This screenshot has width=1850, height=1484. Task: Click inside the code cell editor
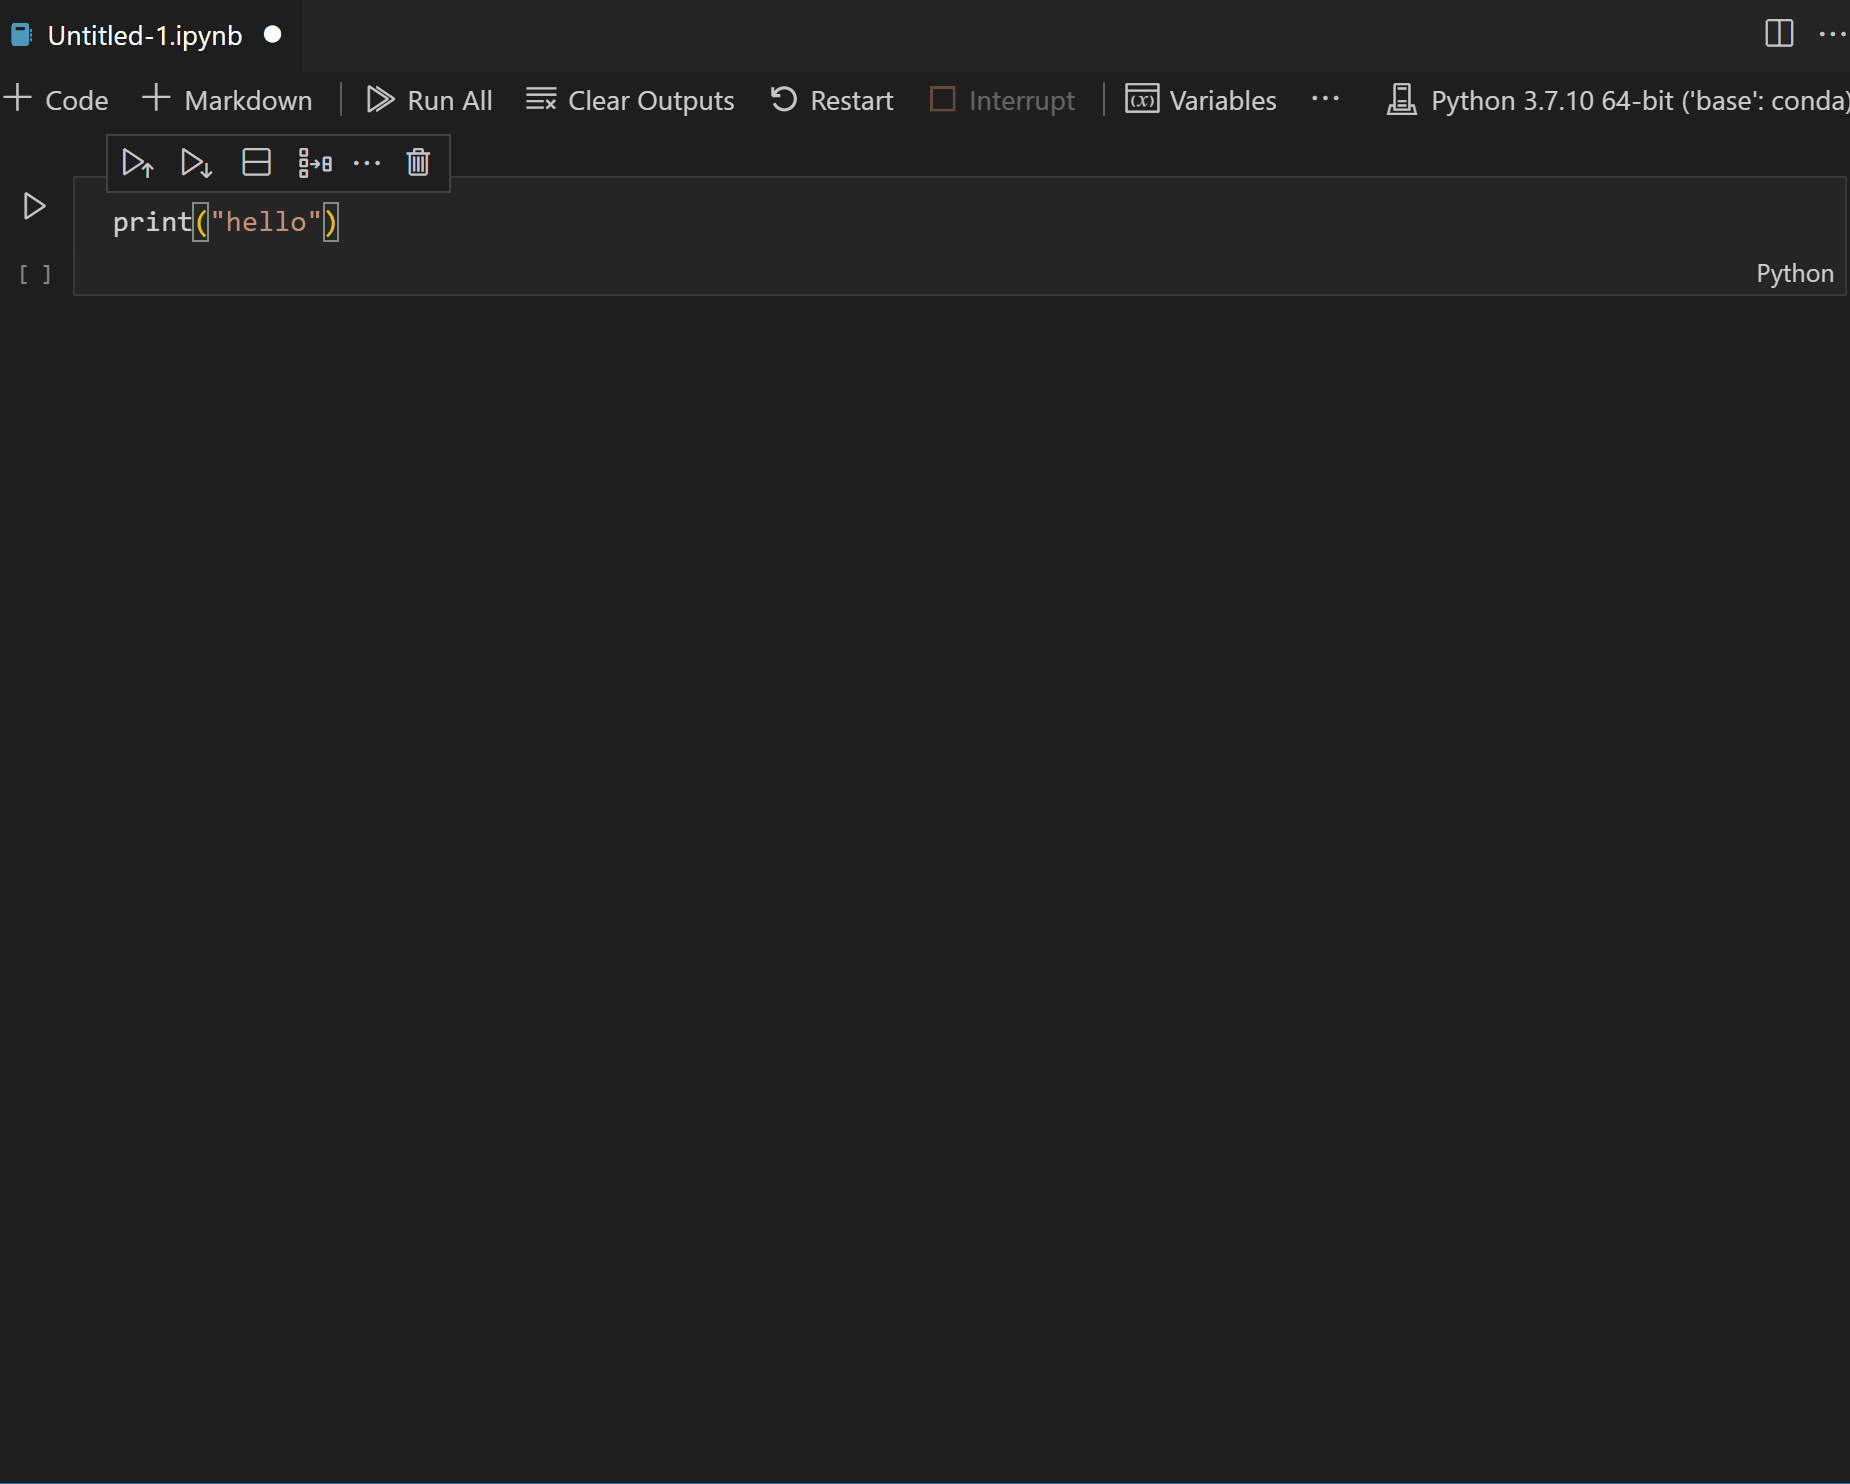pyautogui.click(x=500, y=221)
